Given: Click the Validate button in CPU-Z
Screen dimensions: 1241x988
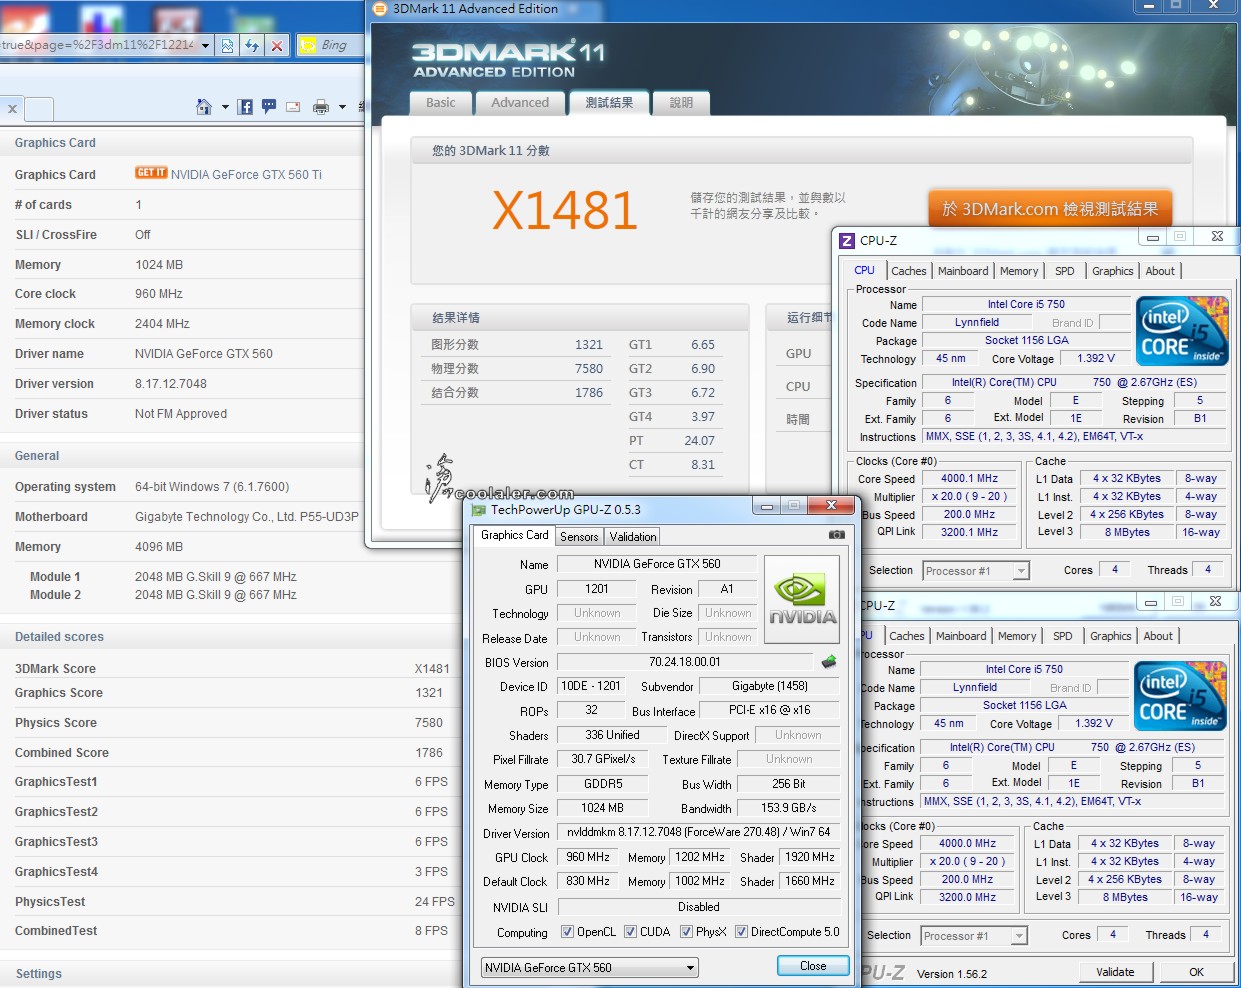Looking at the screenshot, I should tap(1115, 972).
